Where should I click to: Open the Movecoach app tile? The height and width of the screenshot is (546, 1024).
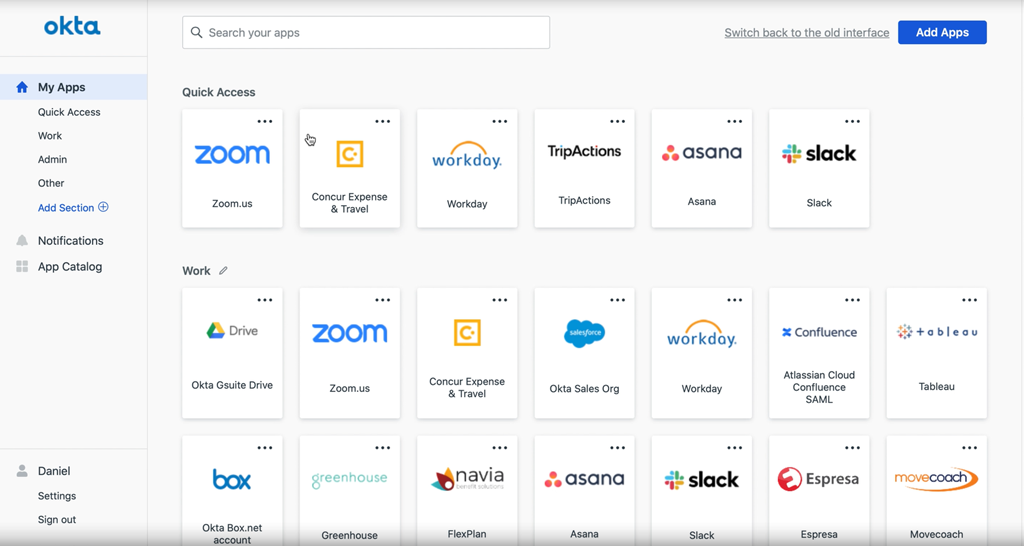[936, 492]
